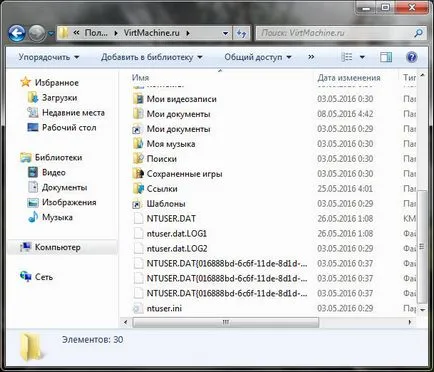434x372 pixels.
Task: Click the magnifier search icon
Action: tap(419, 33)
